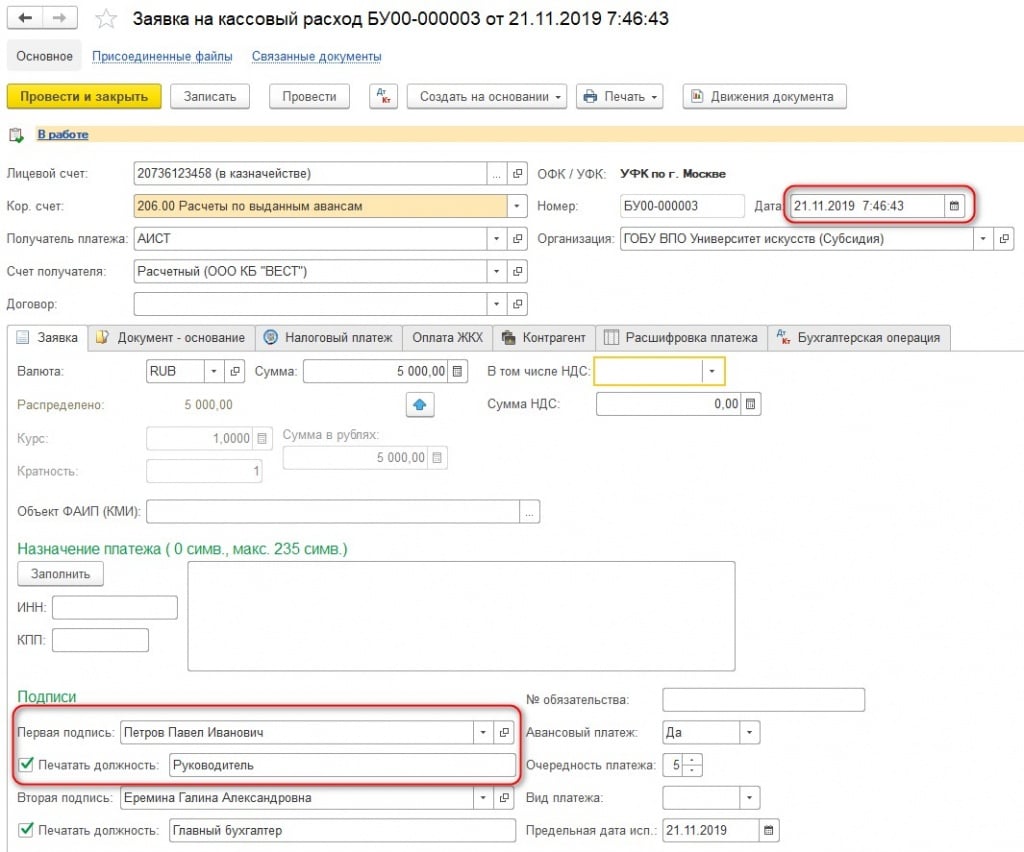Open the Валюта RUB dropdown
The width and height of the screenshot is (1024, 852).
214,371
